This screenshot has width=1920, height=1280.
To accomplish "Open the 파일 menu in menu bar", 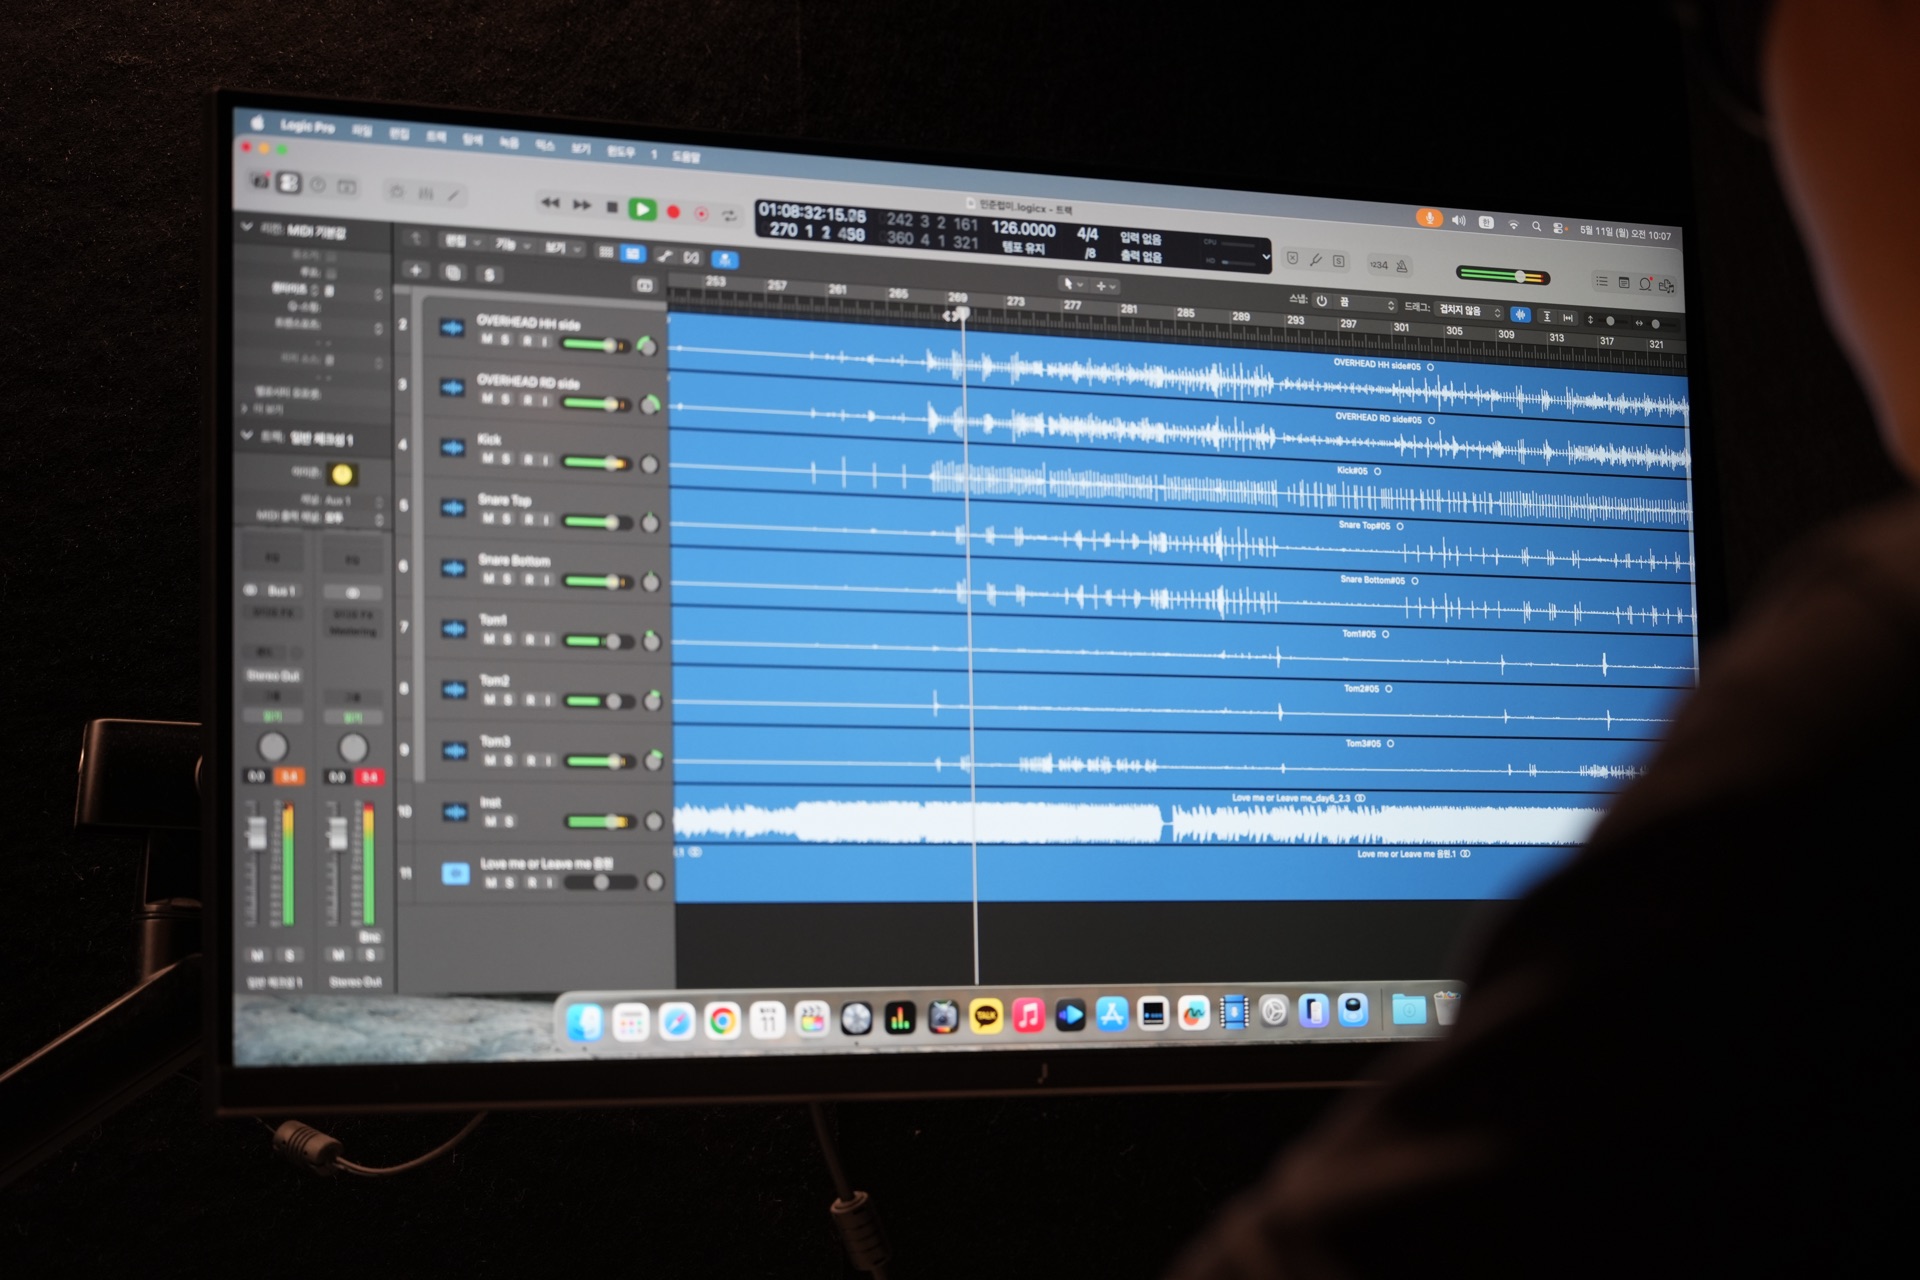I will [x=362, y=130].
